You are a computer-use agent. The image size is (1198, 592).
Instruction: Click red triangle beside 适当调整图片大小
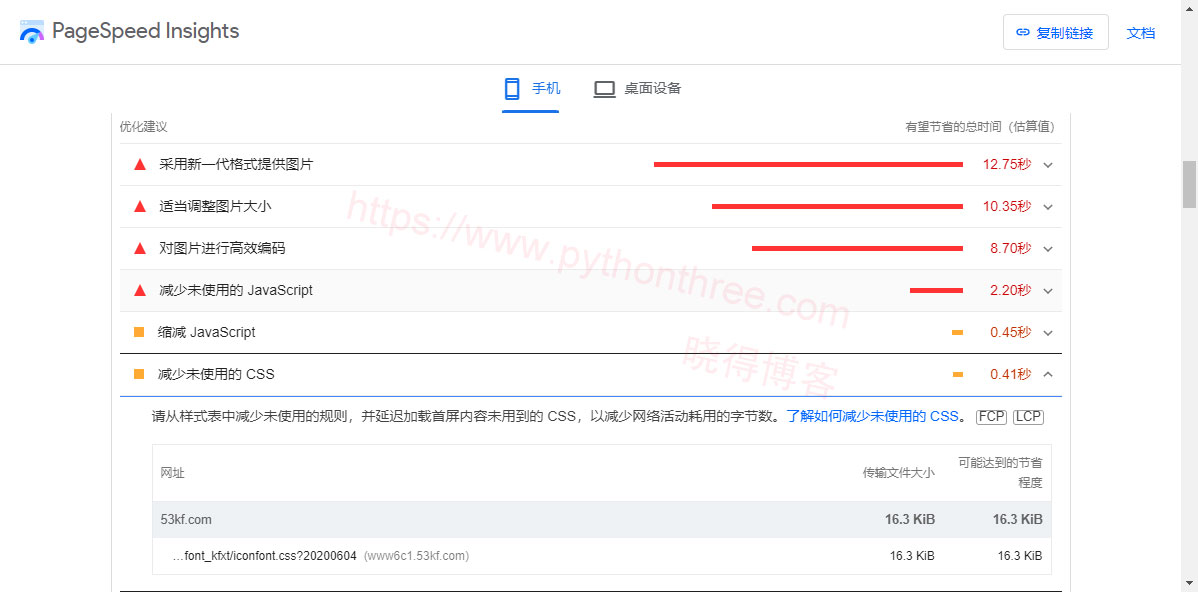pyautogui.click(x=139, y=206)
